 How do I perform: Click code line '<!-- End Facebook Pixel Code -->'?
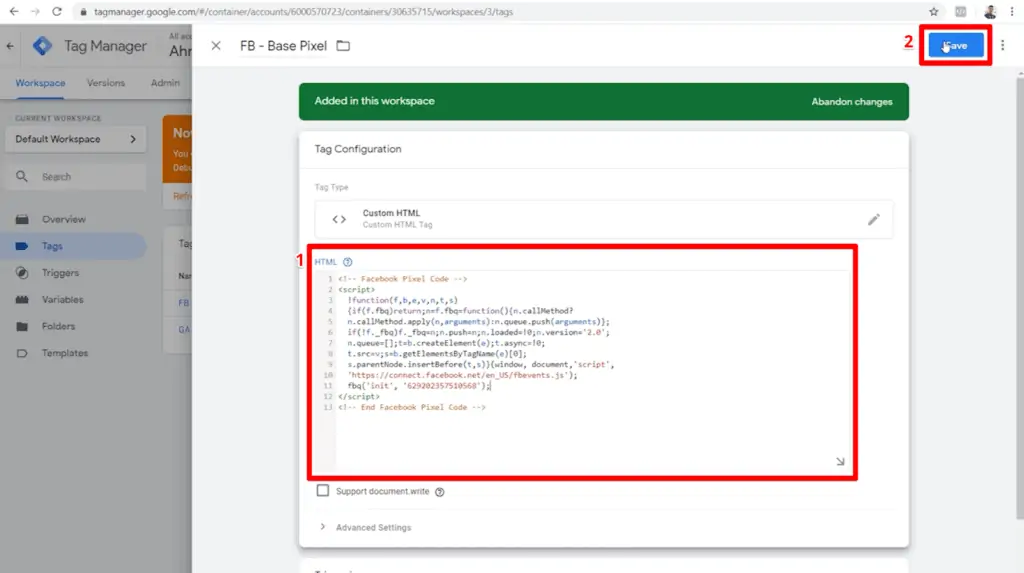point(411,407)
